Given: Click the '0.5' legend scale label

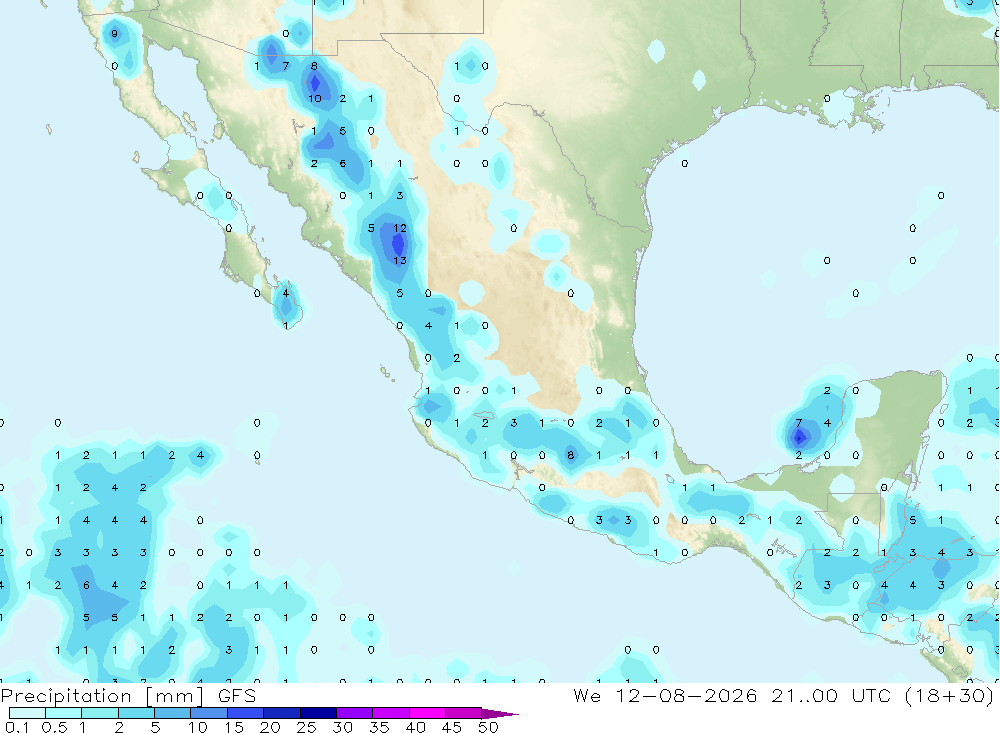Looking at the screenshot, I should 54,727.
